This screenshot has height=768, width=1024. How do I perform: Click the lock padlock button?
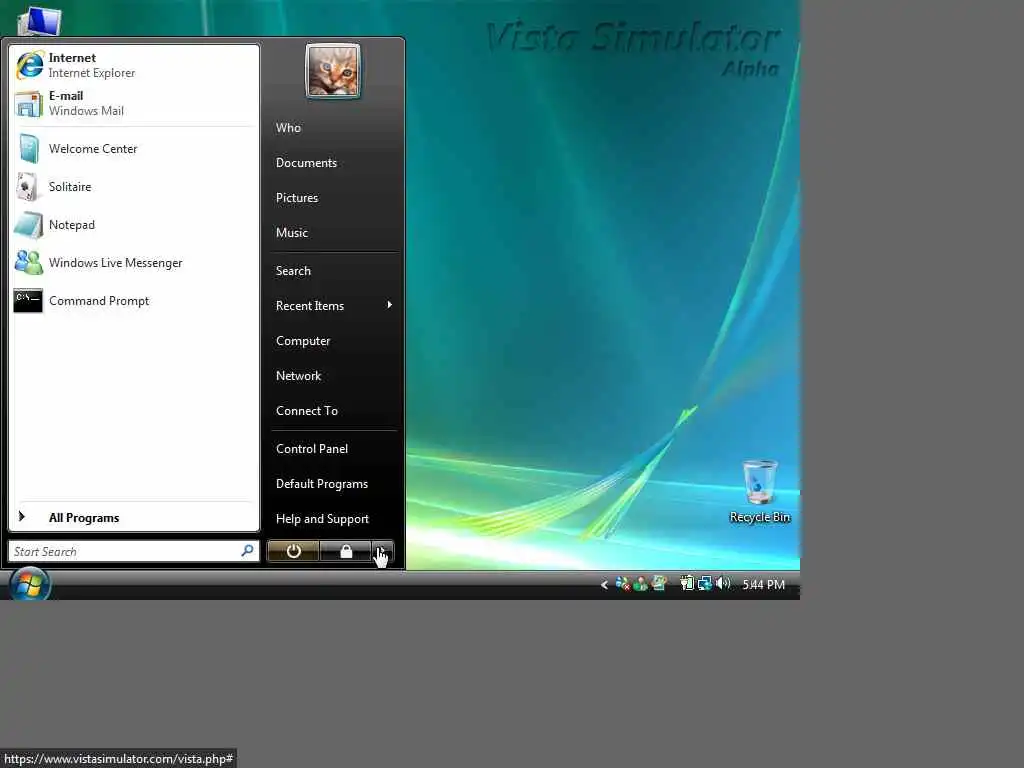click(345, 551)
